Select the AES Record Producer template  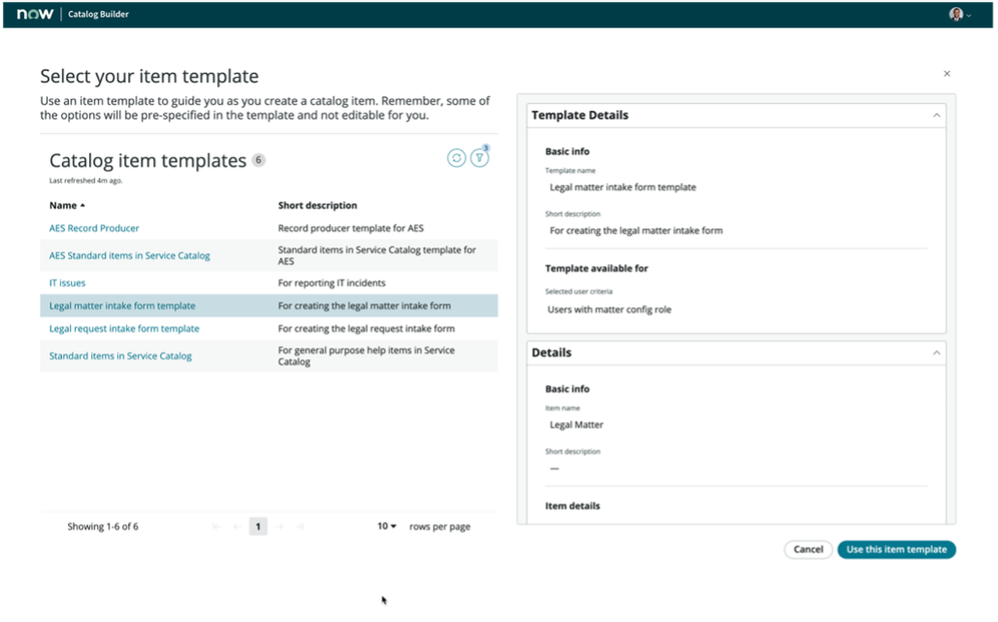[x=94, y=228]
